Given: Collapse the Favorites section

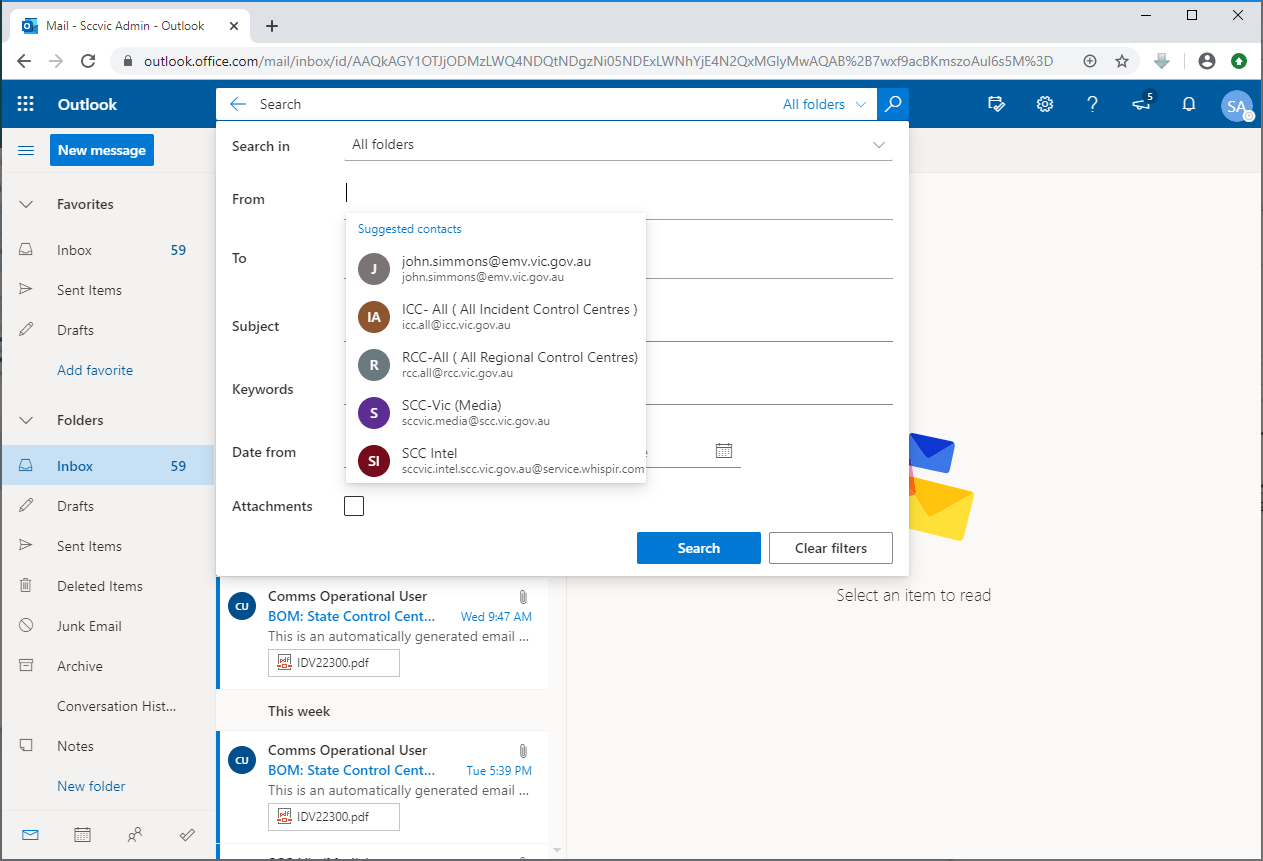Looking at the screenshot, I should coord(27,204).
